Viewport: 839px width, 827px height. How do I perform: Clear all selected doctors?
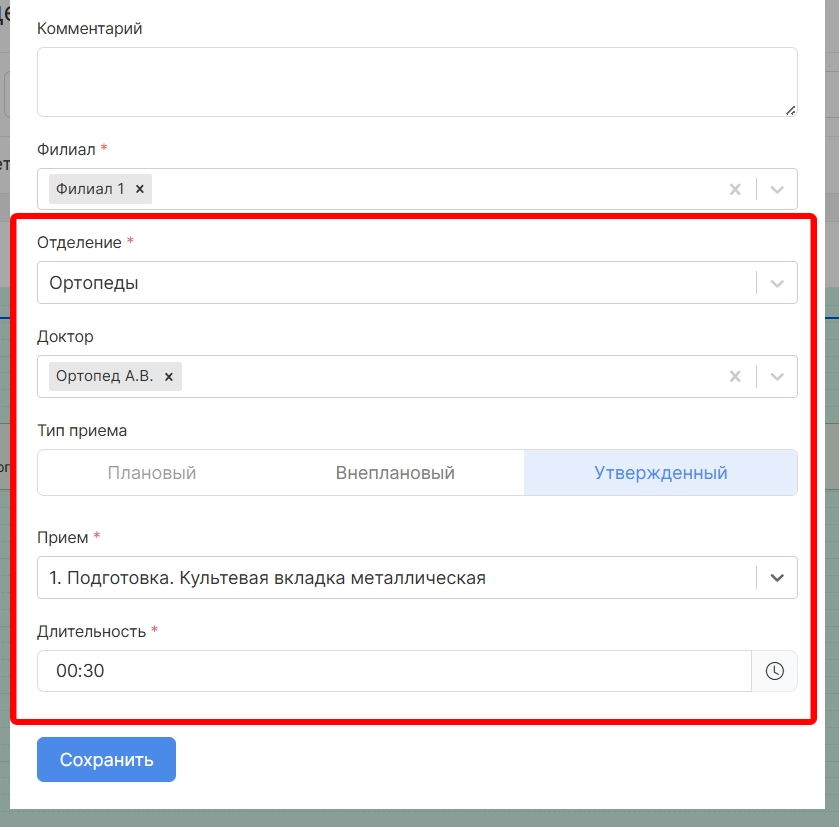pyautogui.click(x=735, y=377)
